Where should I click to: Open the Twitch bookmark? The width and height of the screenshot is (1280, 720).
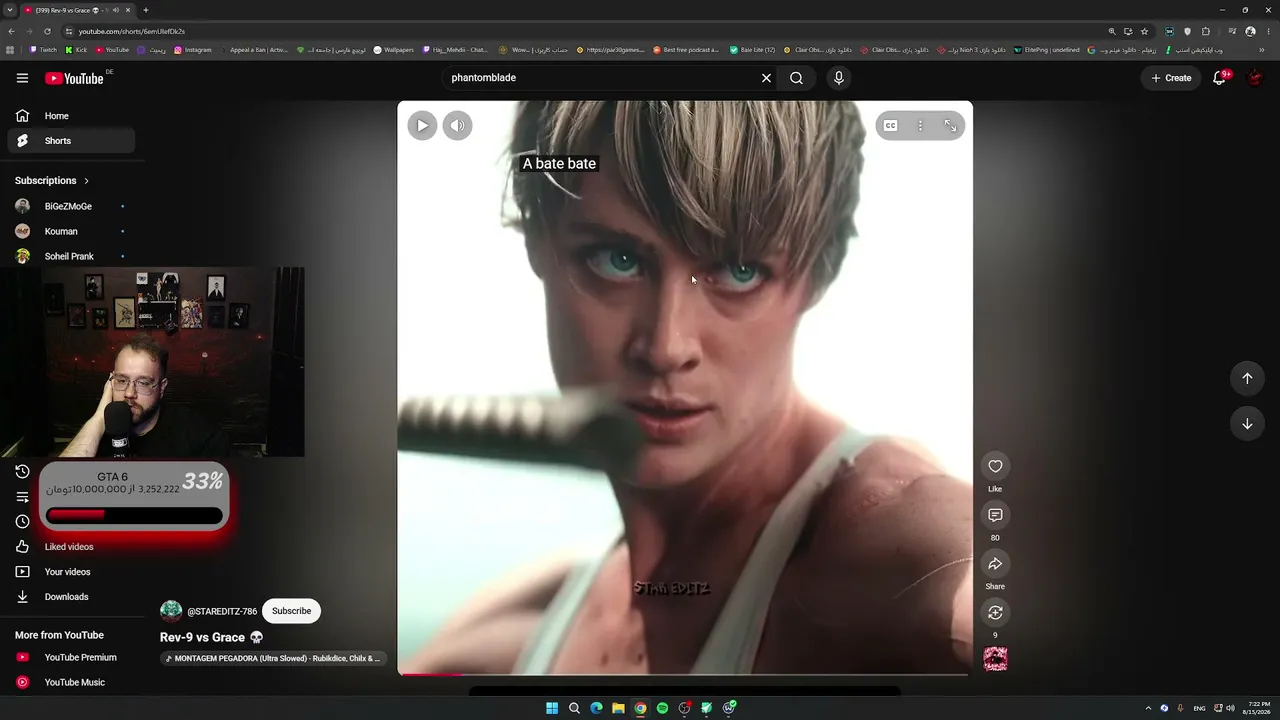pos(44,50)
